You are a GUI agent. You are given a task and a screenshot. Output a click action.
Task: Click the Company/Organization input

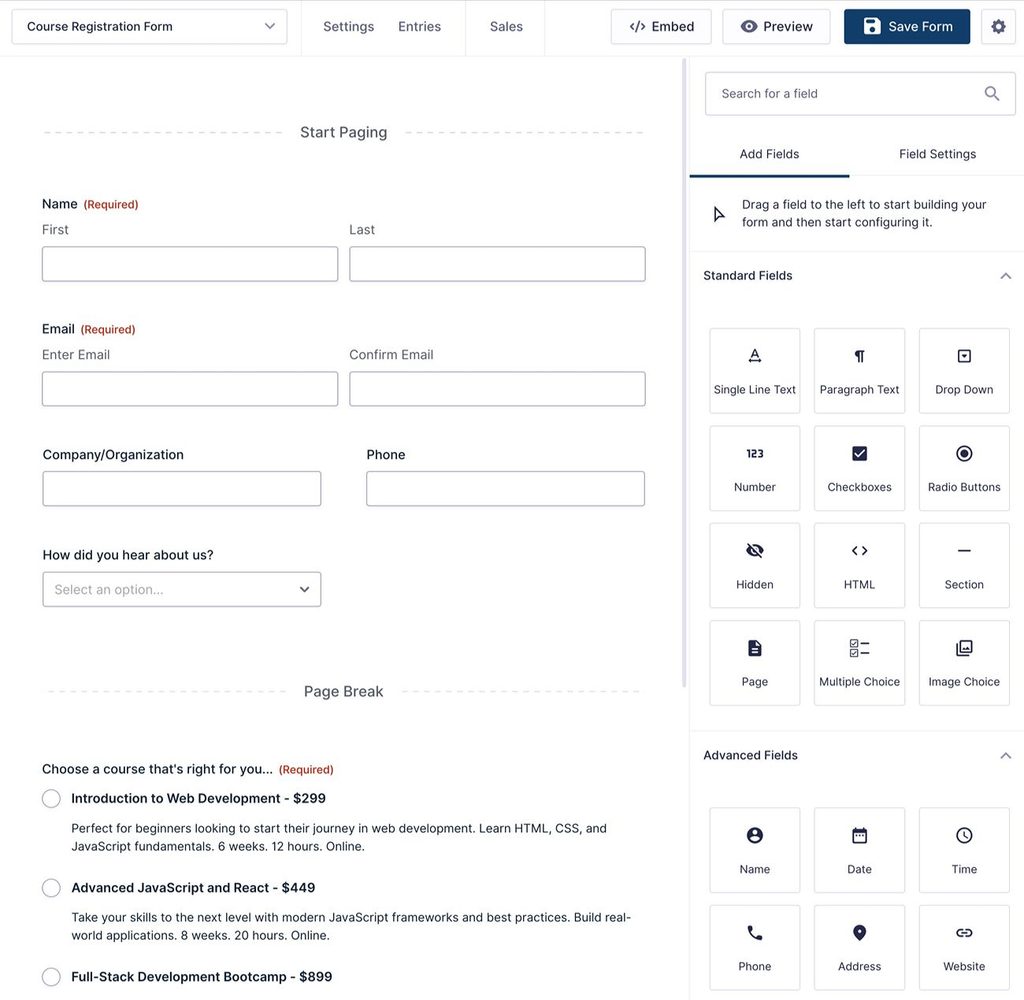pyautogui.click(x=182, y=489)
